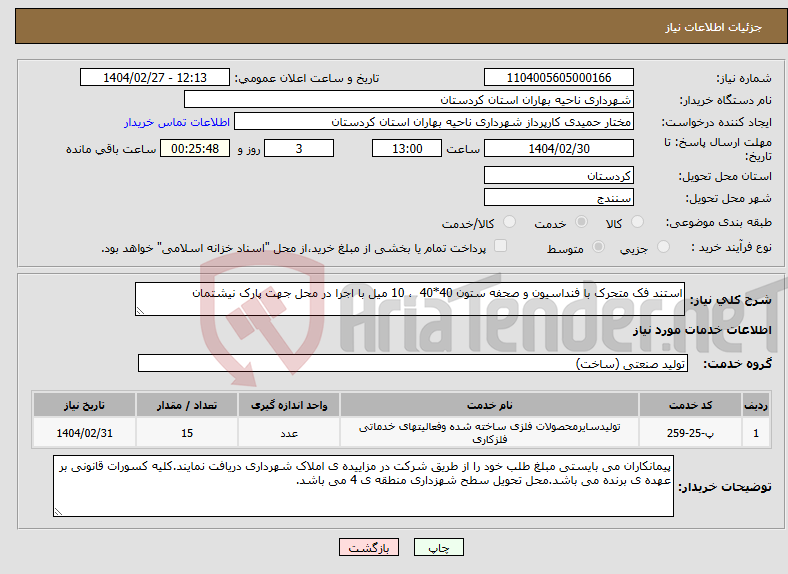Click the resize handle of description textarea
Image resolution: width=788 pixels, height=574 pixels.
[x=140, y=311]
